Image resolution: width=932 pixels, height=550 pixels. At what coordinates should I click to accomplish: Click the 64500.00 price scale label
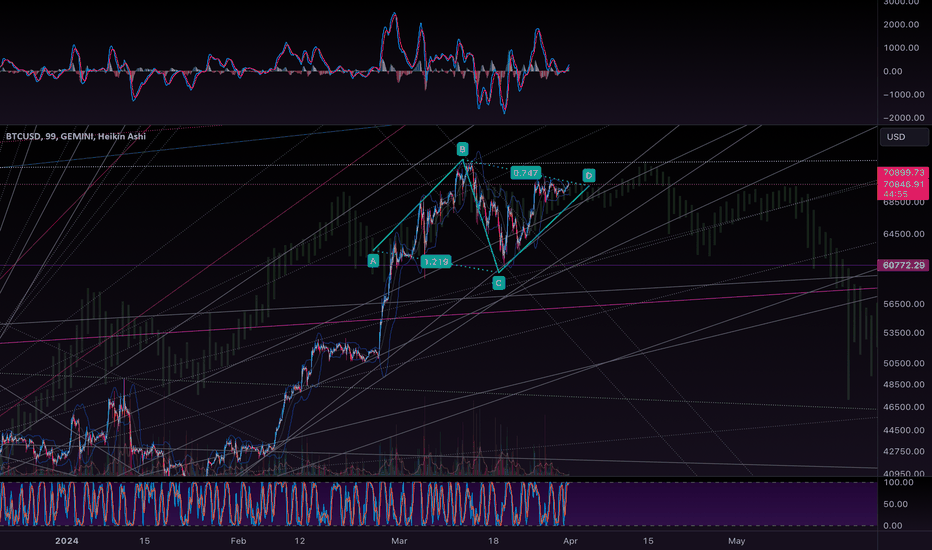coord(903,234)
